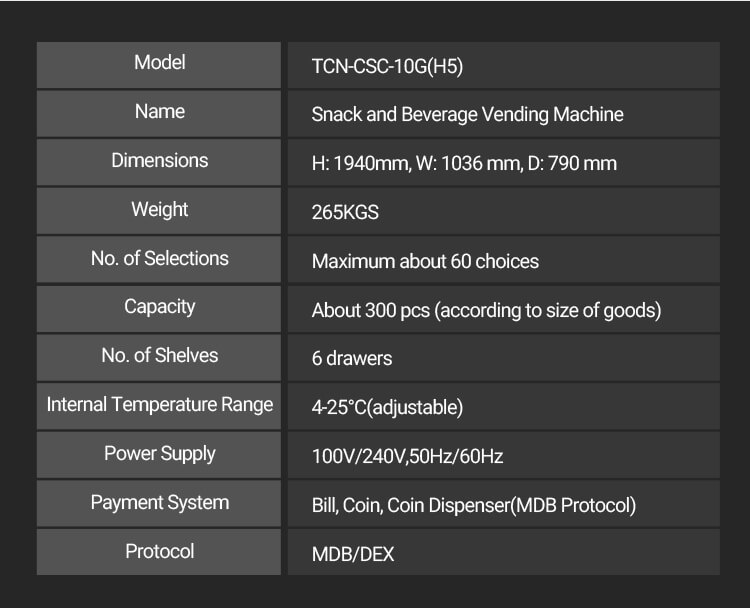Click the Capacity label cell
Viewport: 750px width, 608px height.
pos(160,307)
